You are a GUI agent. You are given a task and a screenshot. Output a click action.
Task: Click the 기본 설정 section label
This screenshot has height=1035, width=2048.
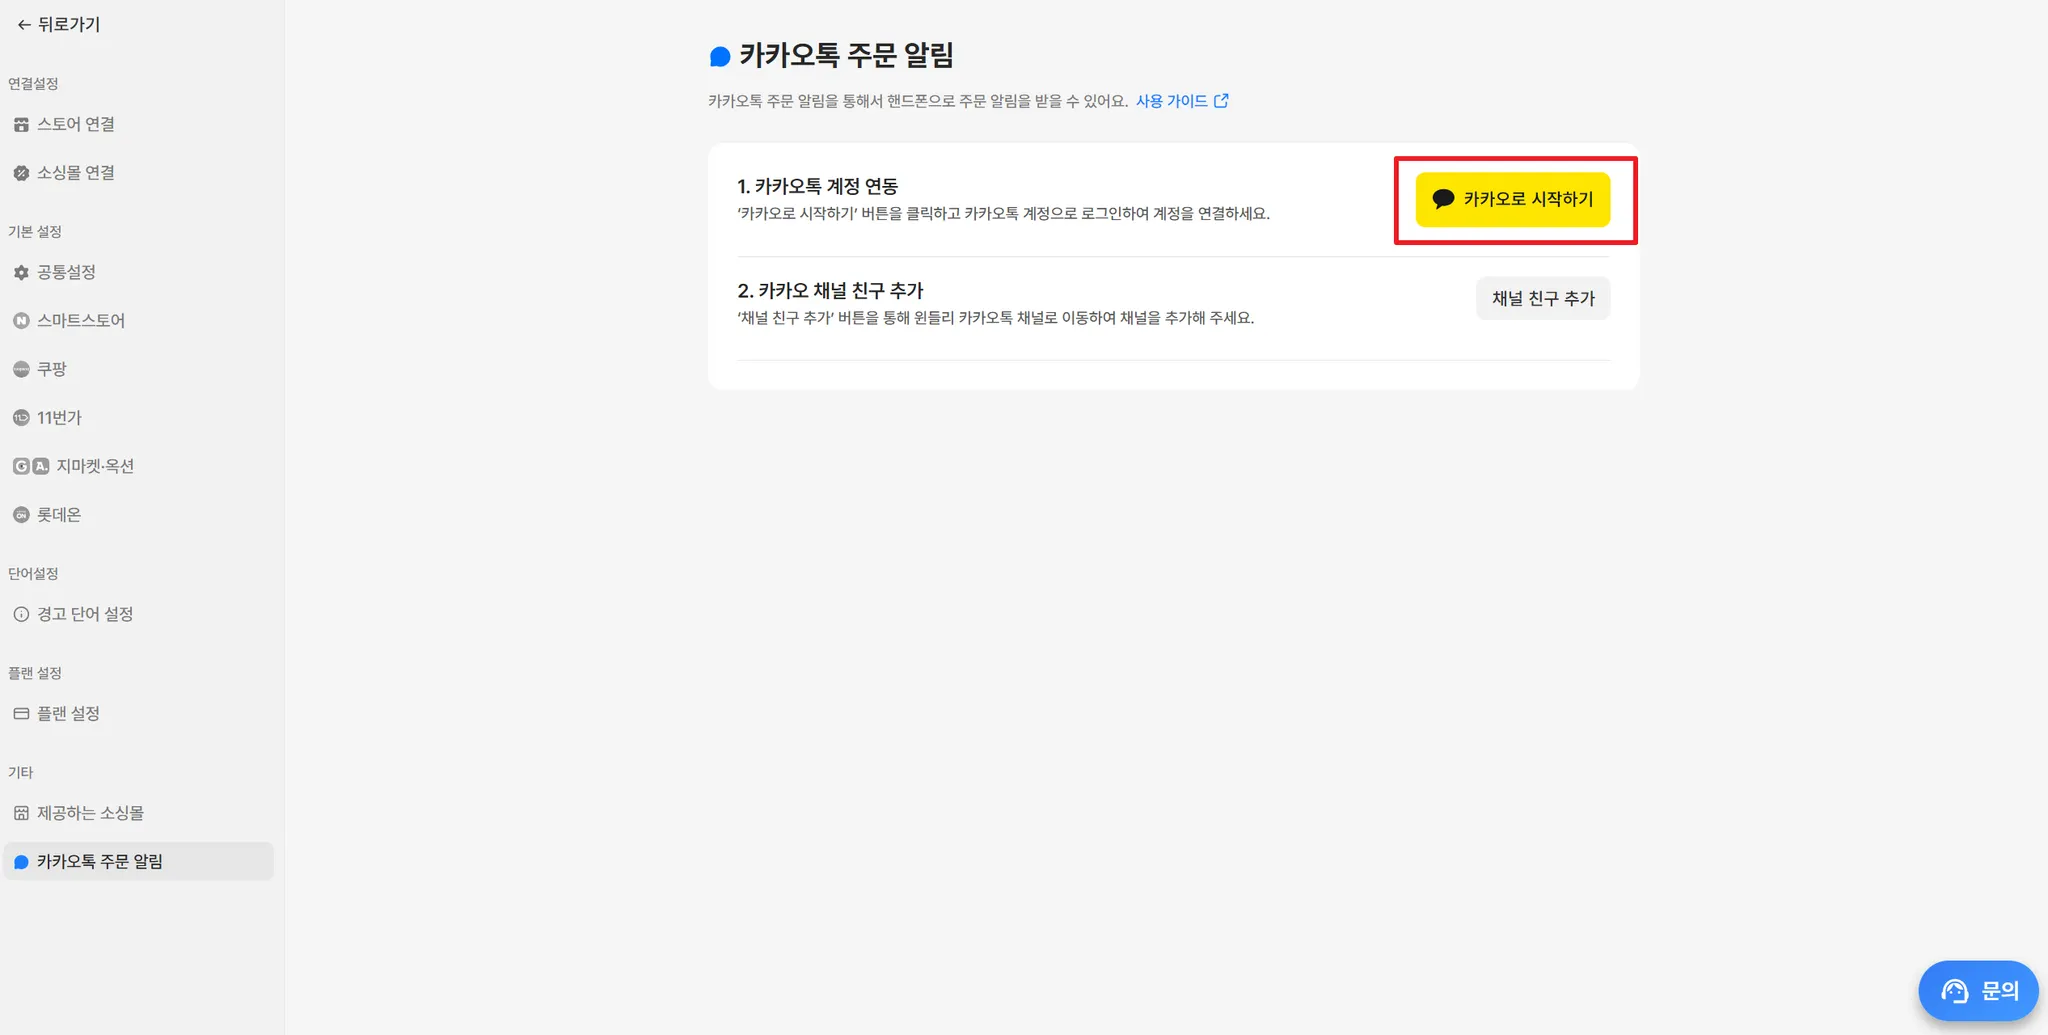coord(35,232)
